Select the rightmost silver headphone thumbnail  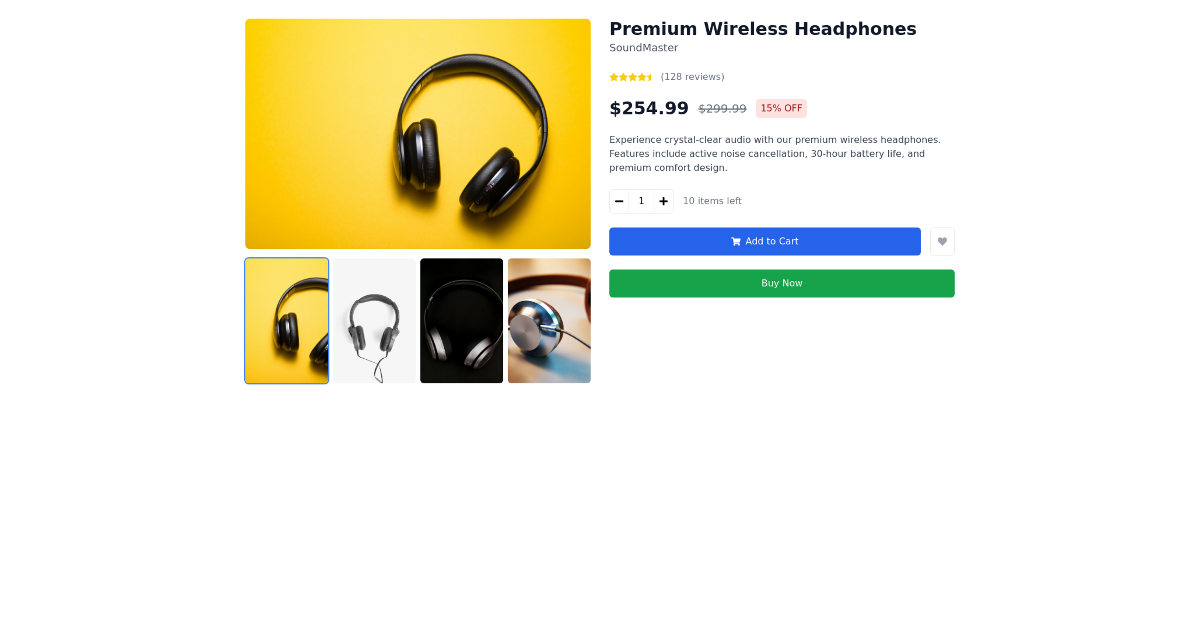tap(549, 320)
